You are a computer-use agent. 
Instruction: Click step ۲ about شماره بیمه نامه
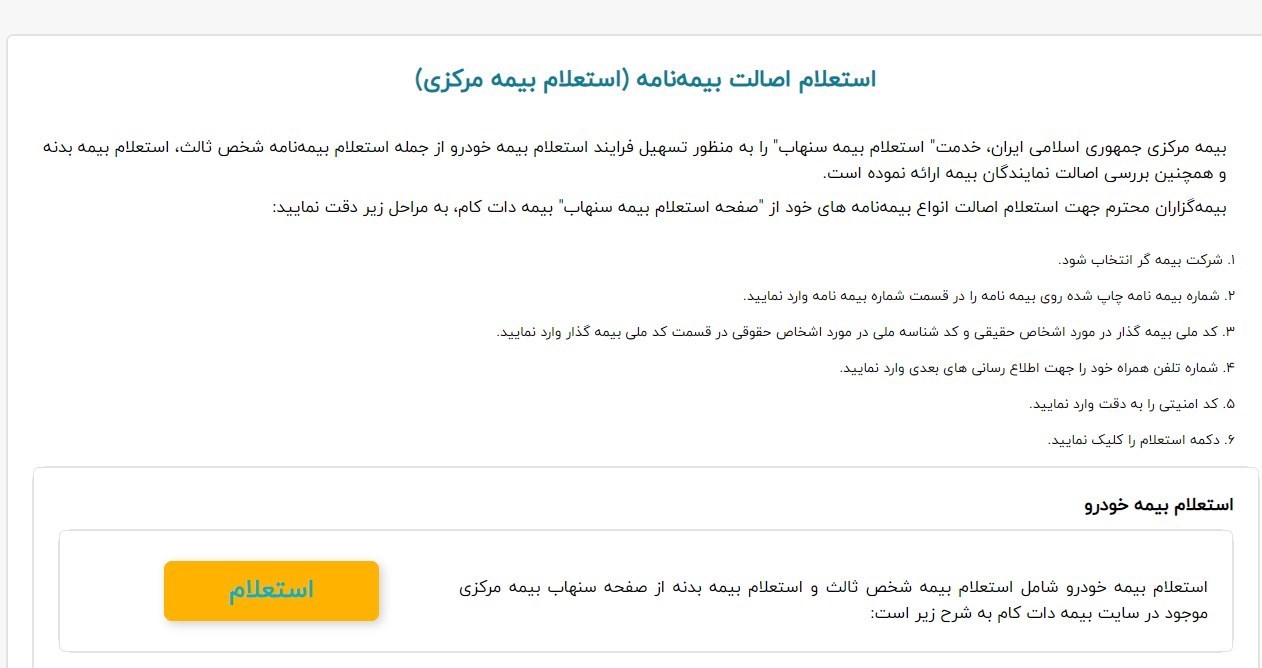989,296
